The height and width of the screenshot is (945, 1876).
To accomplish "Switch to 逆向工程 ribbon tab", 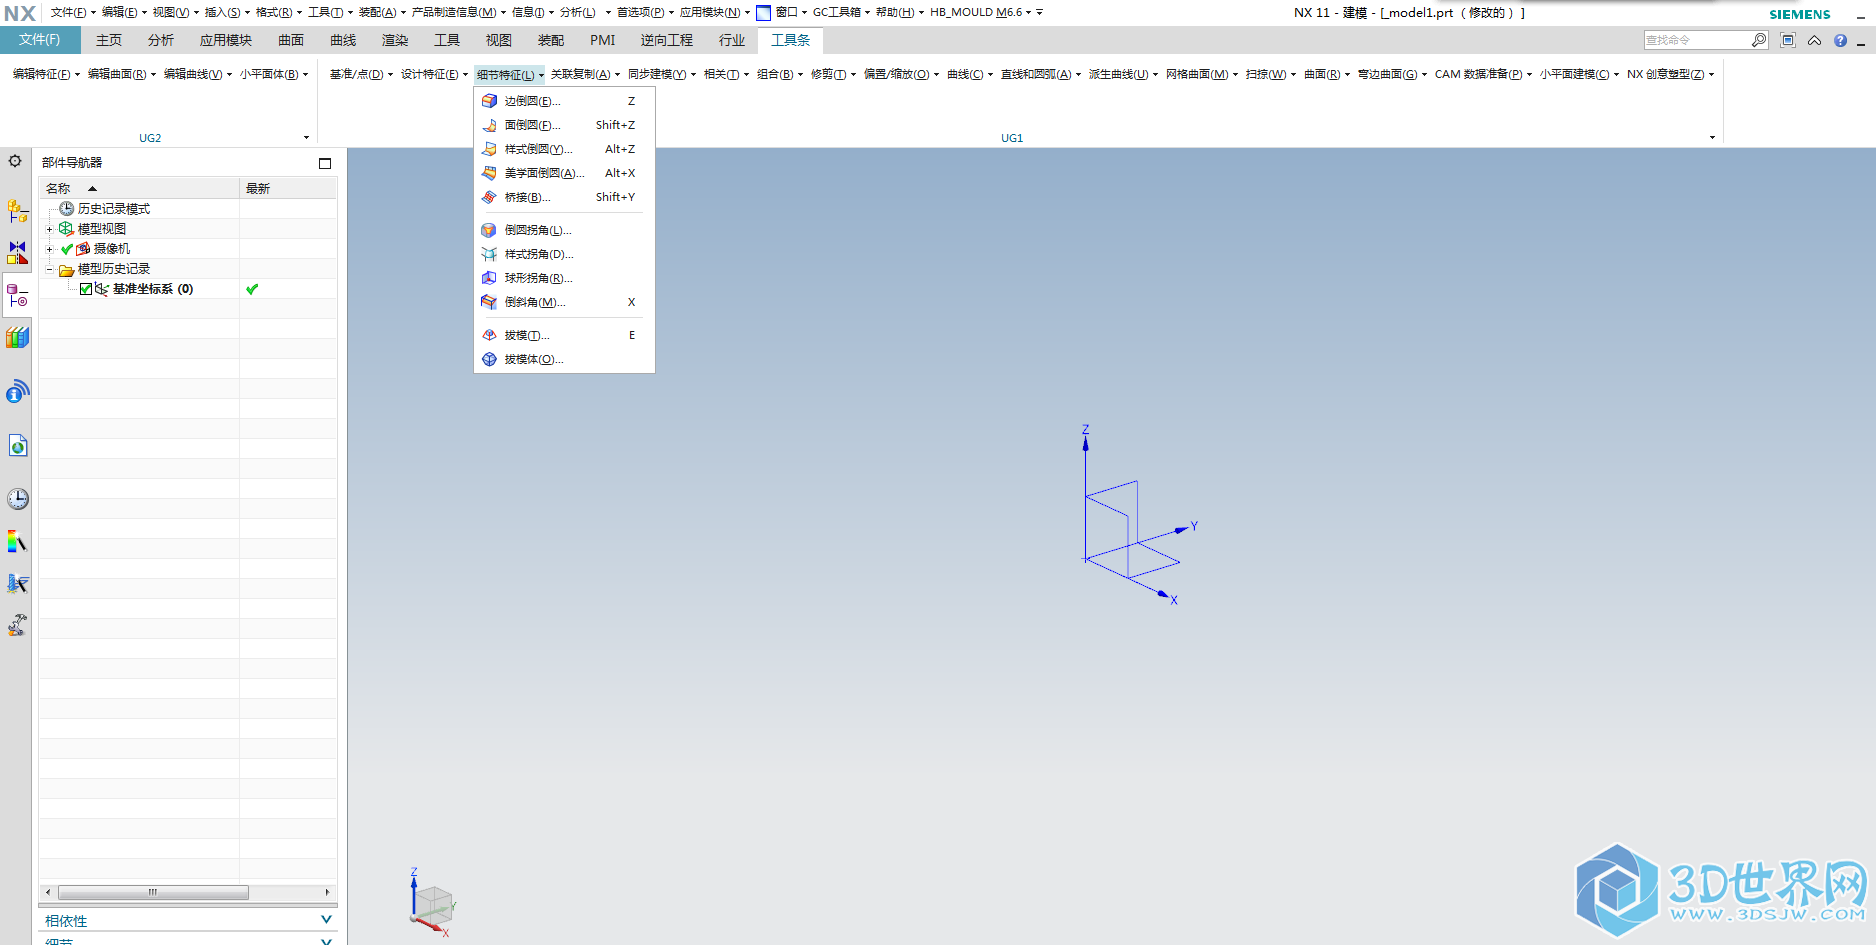I will pos(667,40).
